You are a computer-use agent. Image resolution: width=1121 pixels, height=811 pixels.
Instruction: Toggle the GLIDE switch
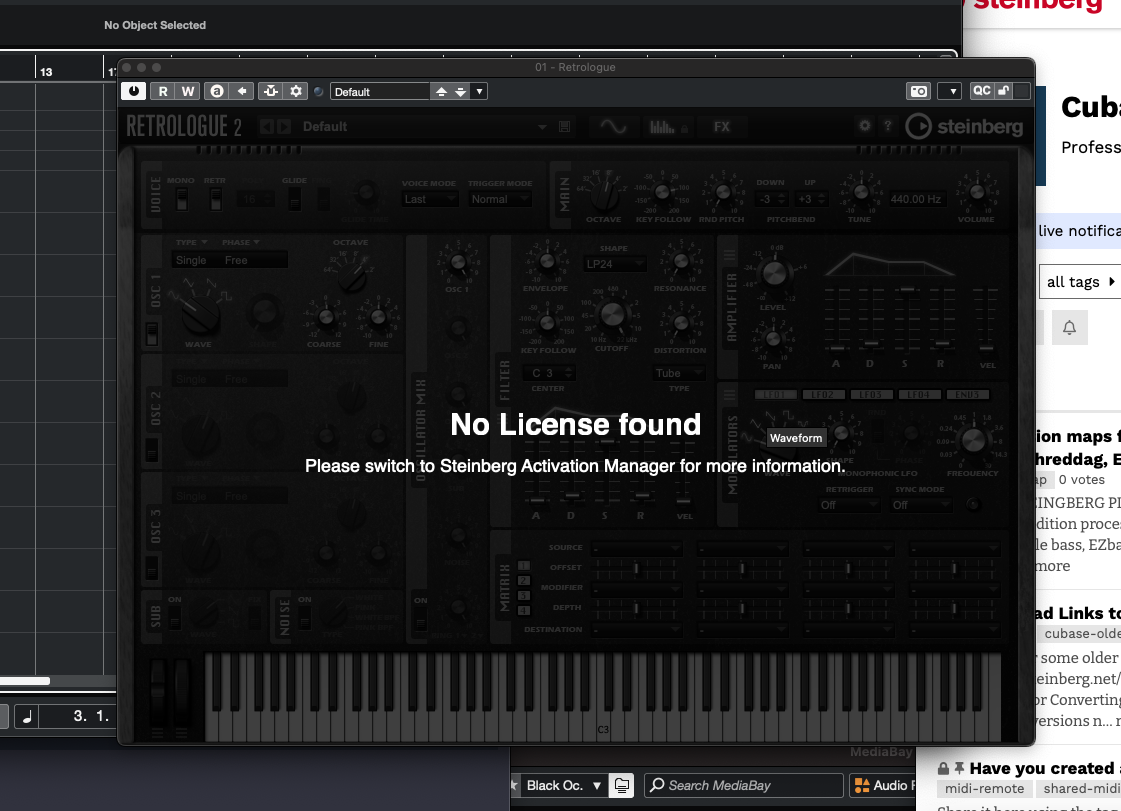point(294,200)
